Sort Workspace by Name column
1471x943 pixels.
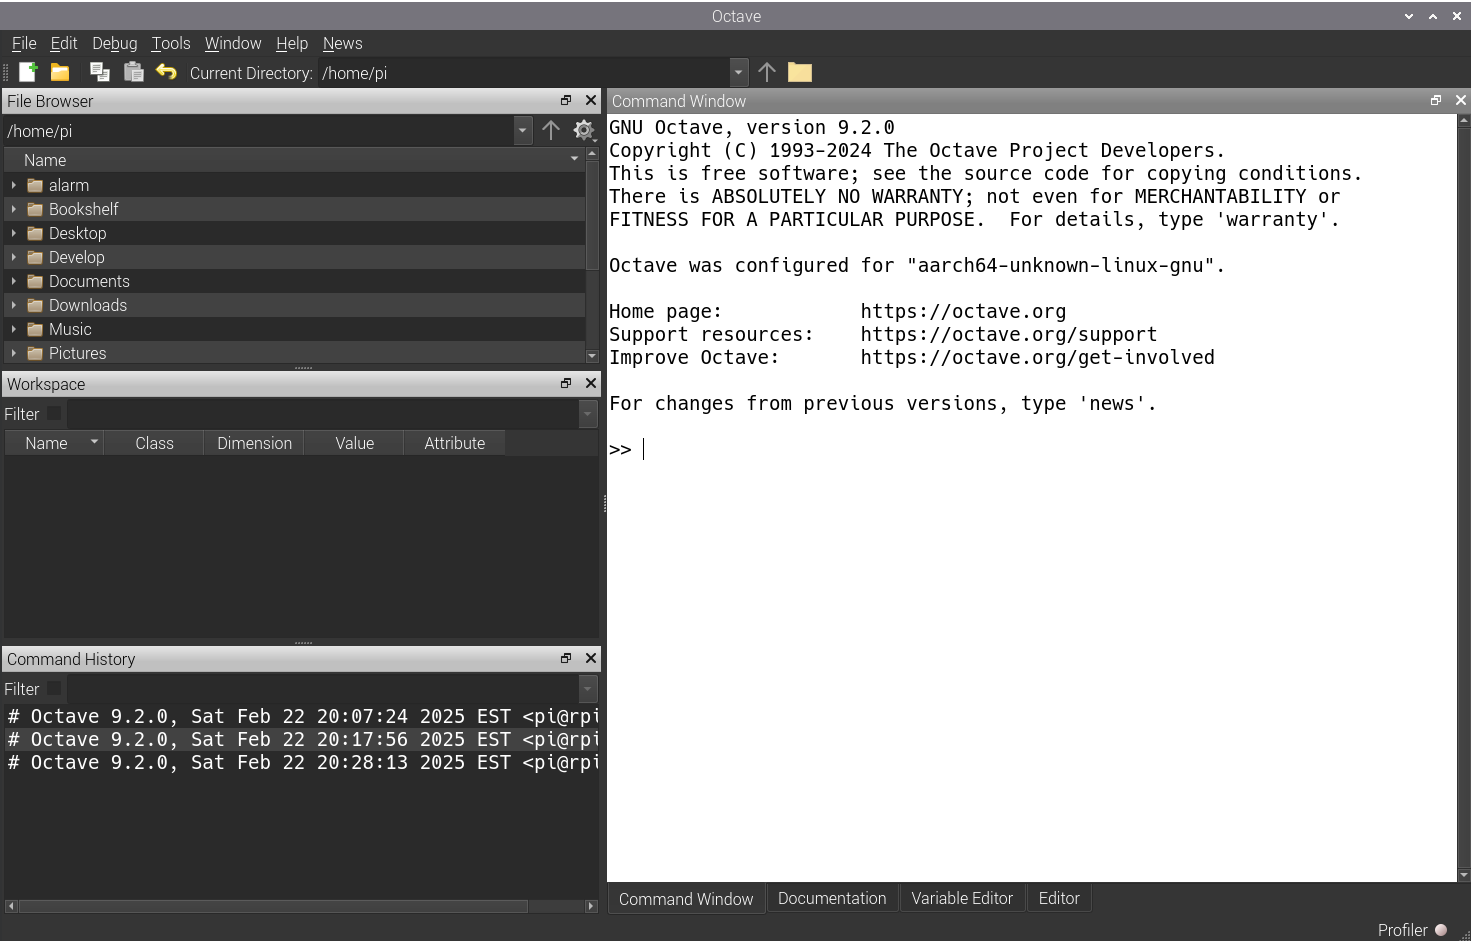(x=55, y=443)
